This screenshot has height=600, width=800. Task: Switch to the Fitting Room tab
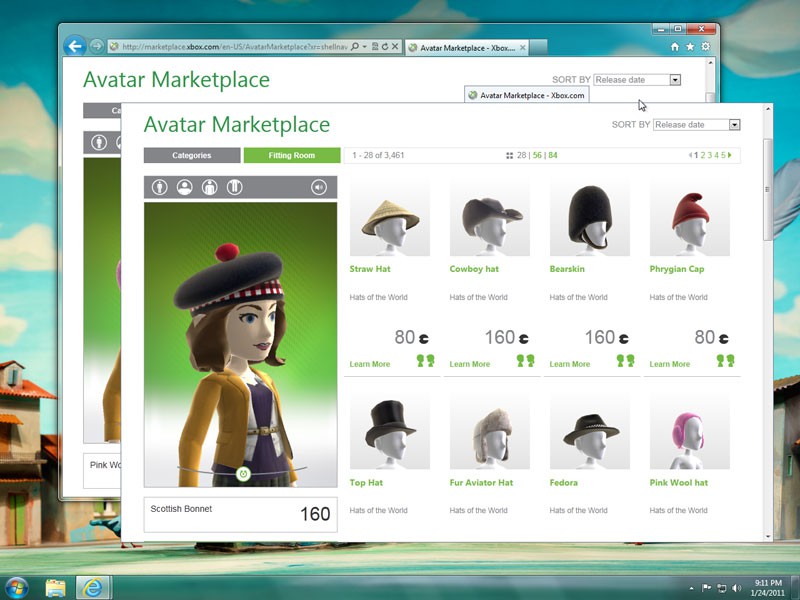291,155
